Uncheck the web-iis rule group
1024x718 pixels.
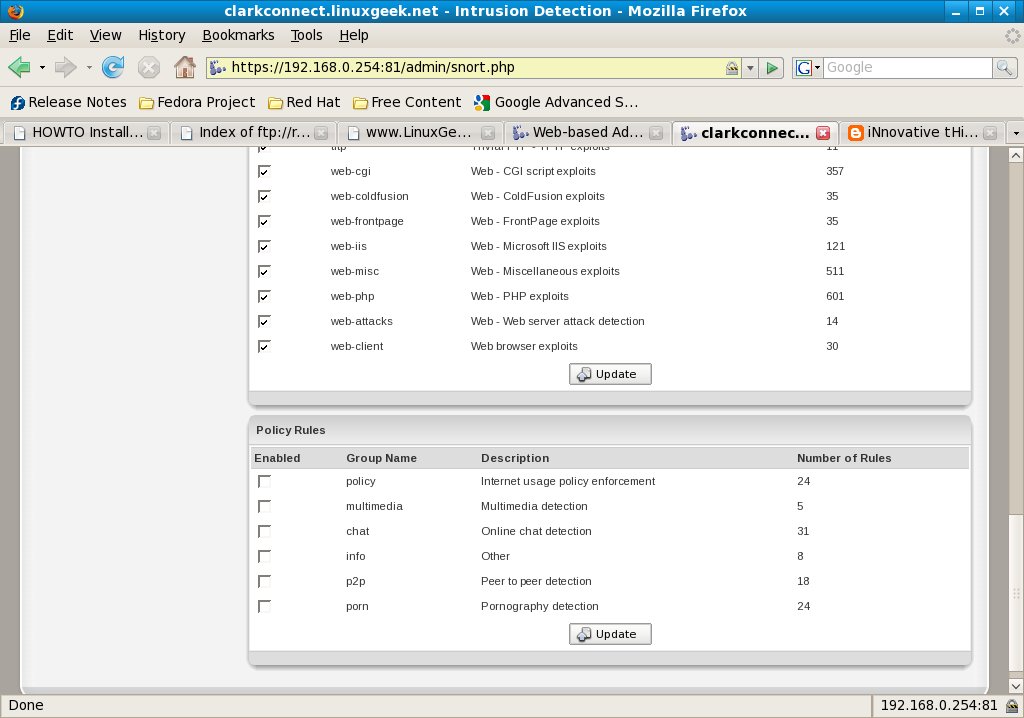coord(264,246)
